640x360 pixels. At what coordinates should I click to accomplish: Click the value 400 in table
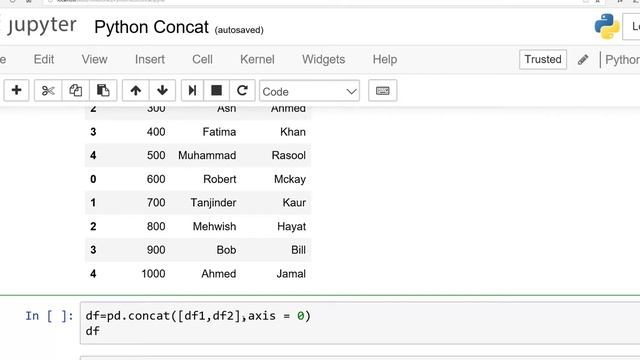(x=156, y=132)
